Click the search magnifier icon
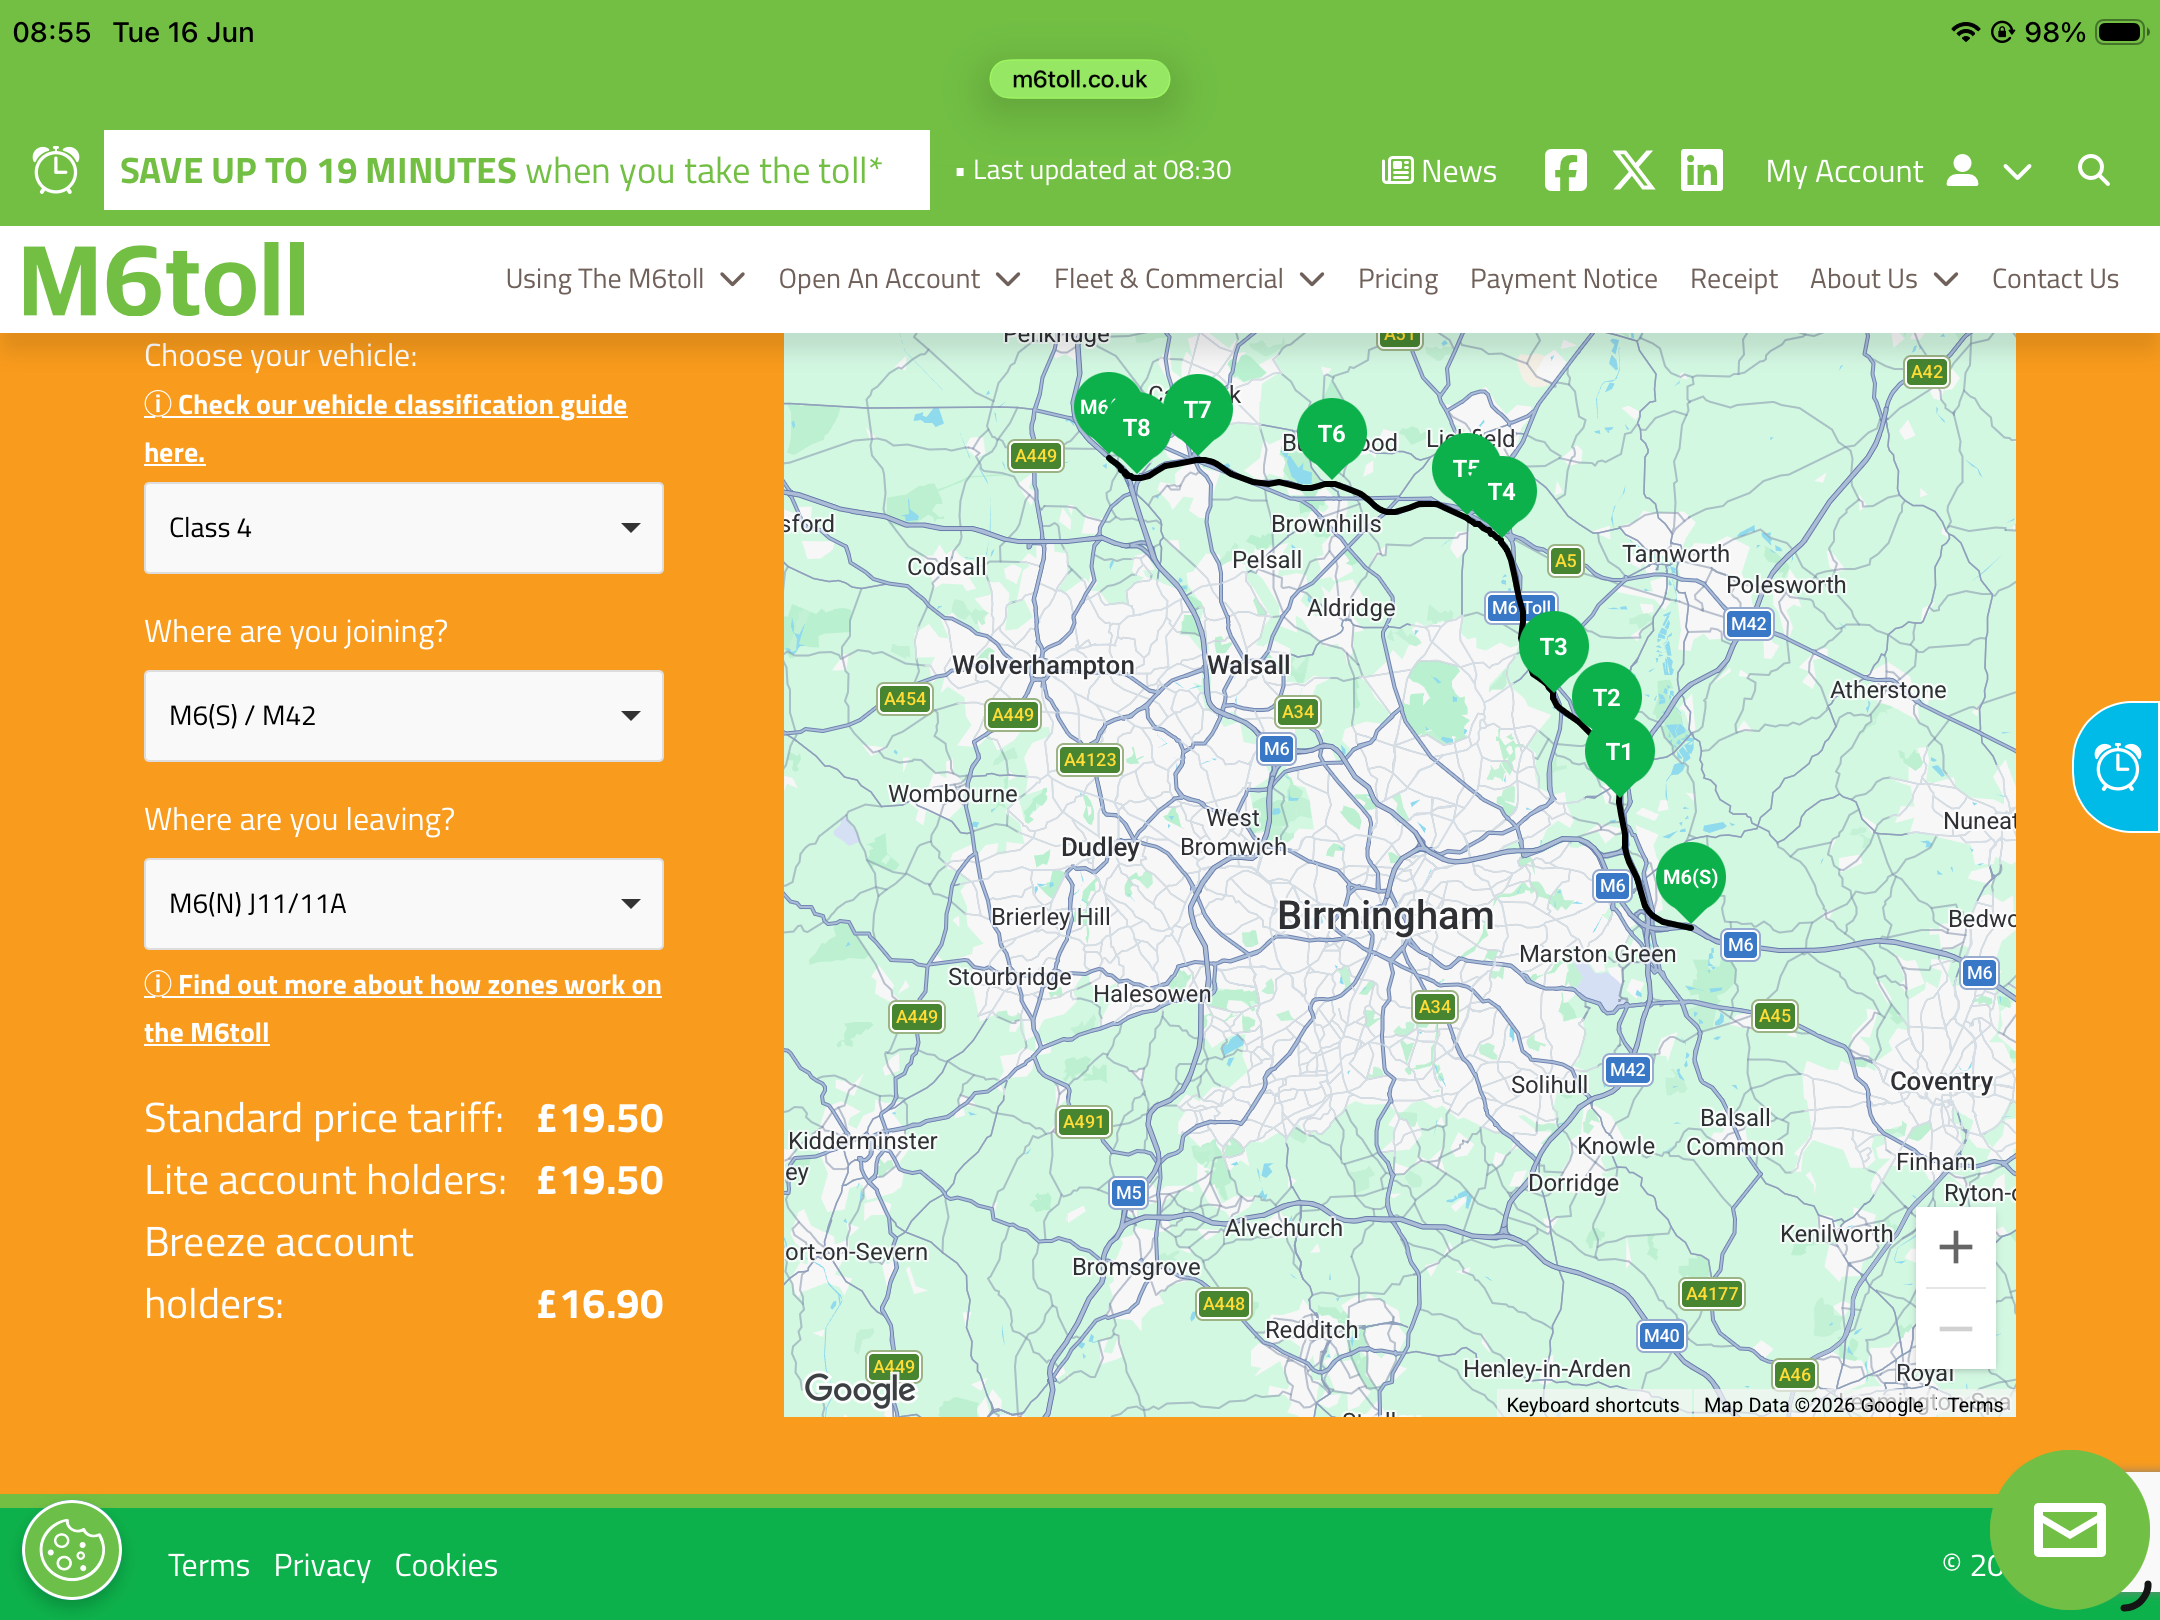Screen dimensions: 2160x1620 (x=2093, y=171)
